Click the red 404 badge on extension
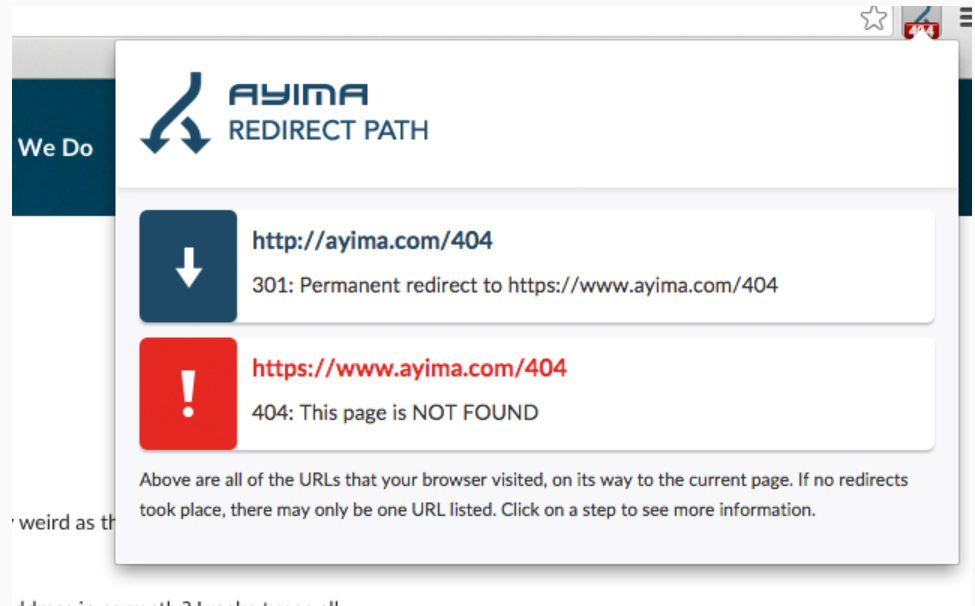 point(921,31)
